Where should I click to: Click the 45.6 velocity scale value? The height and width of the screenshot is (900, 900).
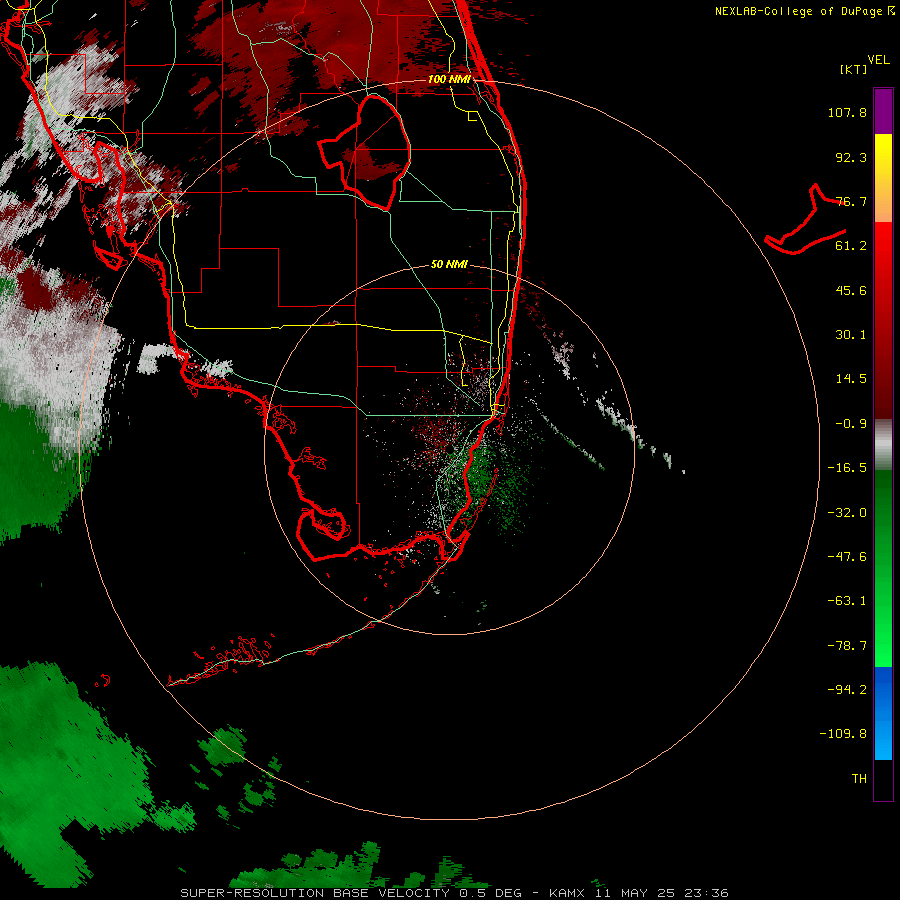coord(851,290)
